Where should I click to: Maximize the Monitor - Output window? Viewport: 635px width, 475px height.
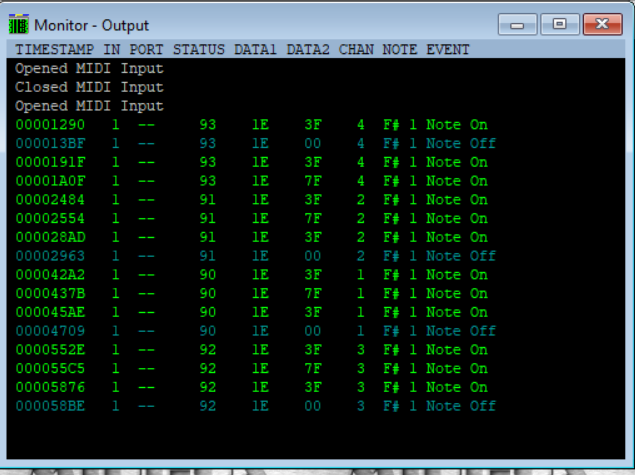click(560, 24)
